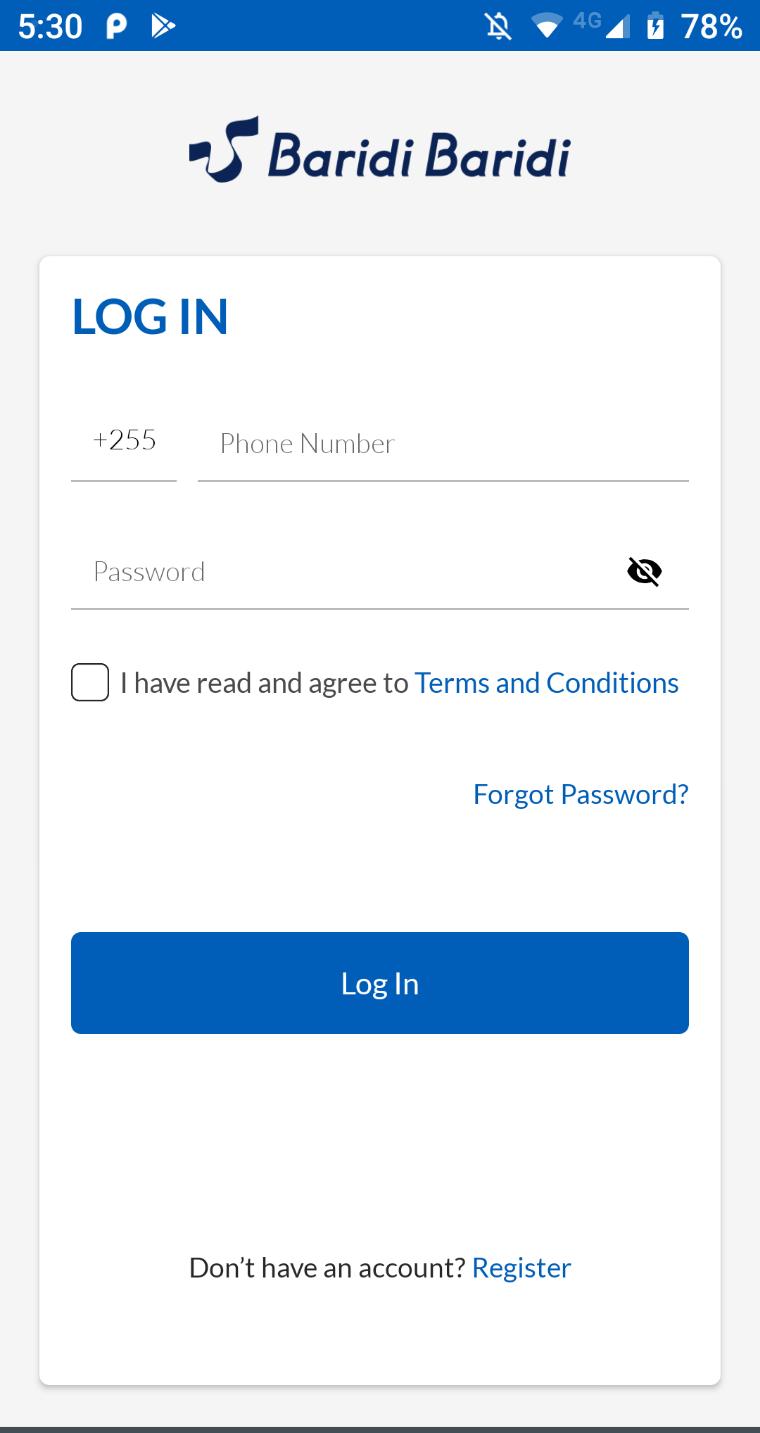Check the Terms and Conditions agreement box

pyautogui.click(x=90, y=683)
